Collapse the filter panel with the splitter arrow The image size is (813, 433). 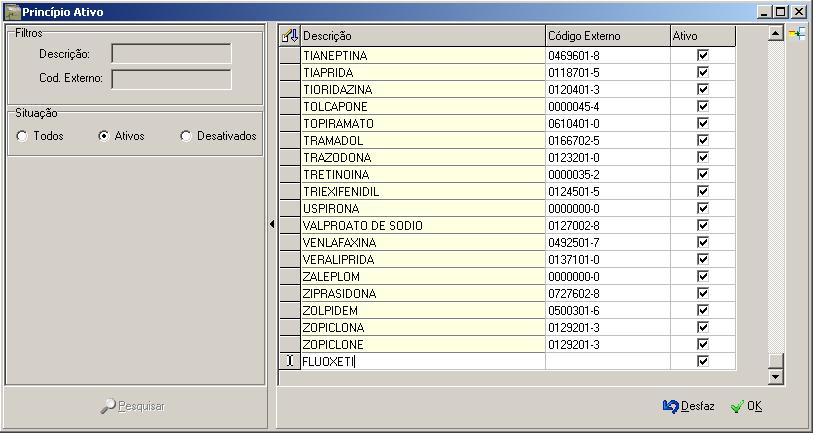272,225
